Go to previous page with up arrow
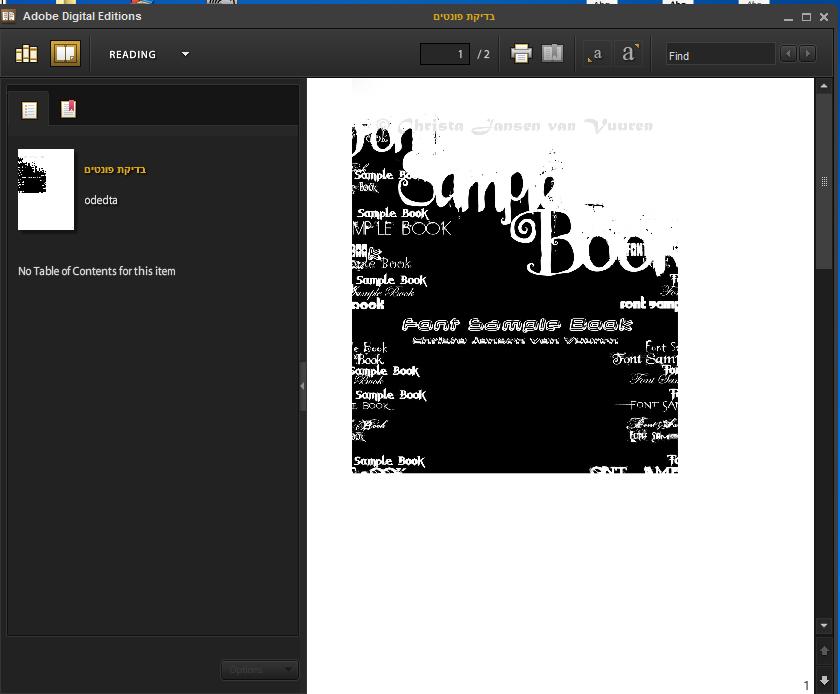 [824, 651]
